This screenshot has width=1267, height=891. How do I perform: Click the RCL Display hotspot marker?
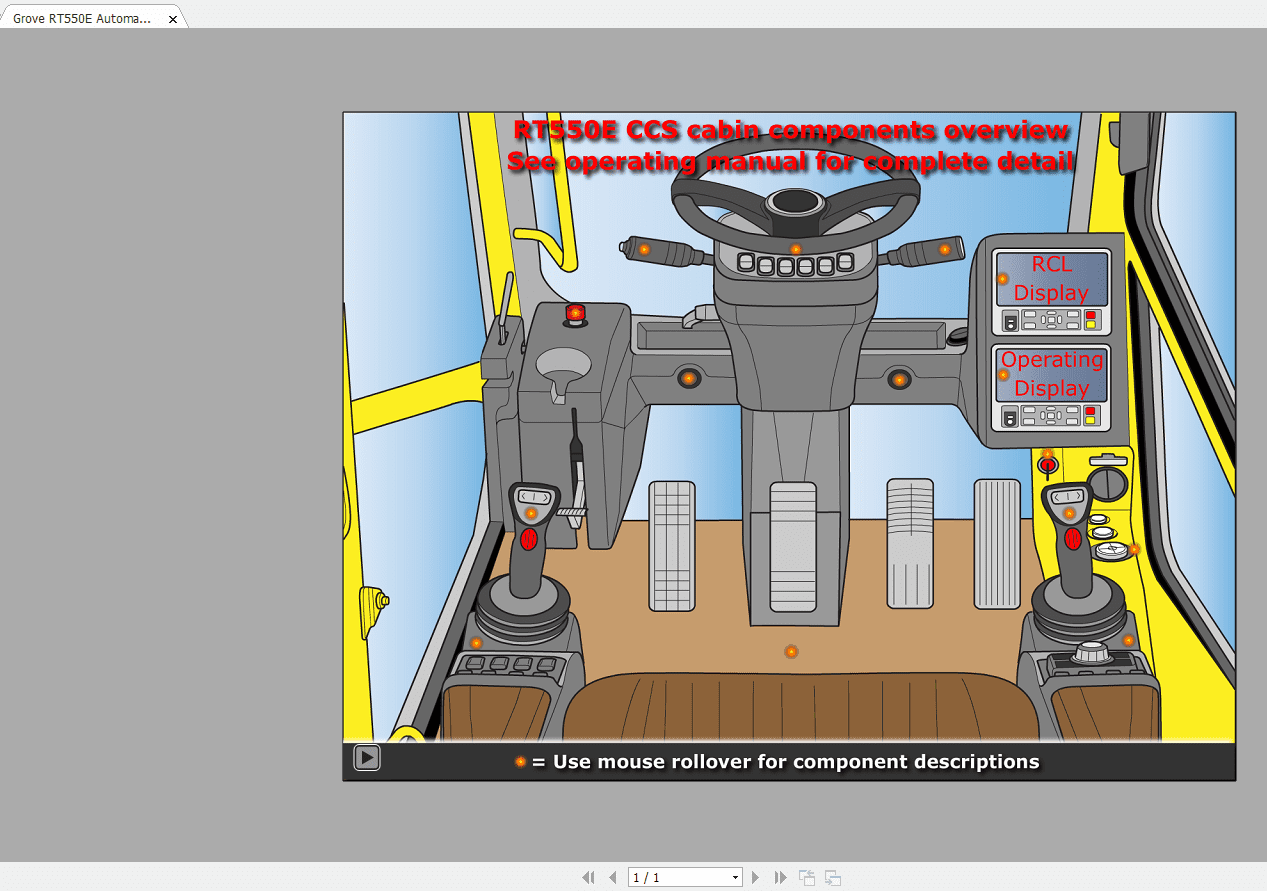[x=1003, y=279]
